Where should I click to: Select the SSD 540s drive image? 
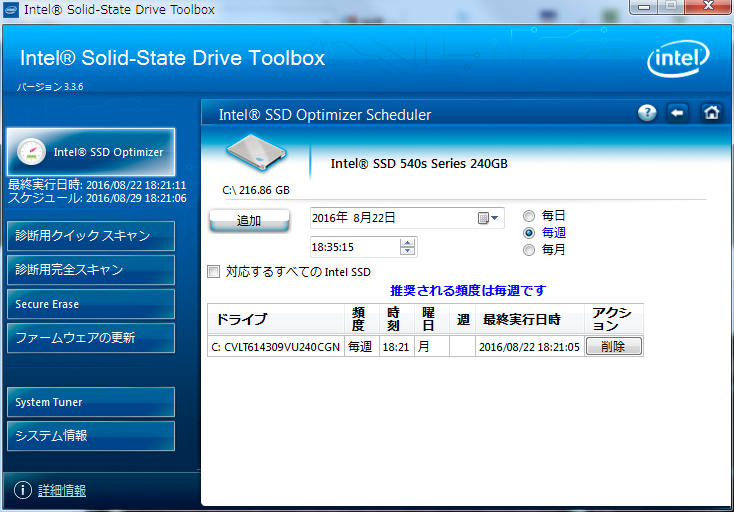(x=256, y=152)
